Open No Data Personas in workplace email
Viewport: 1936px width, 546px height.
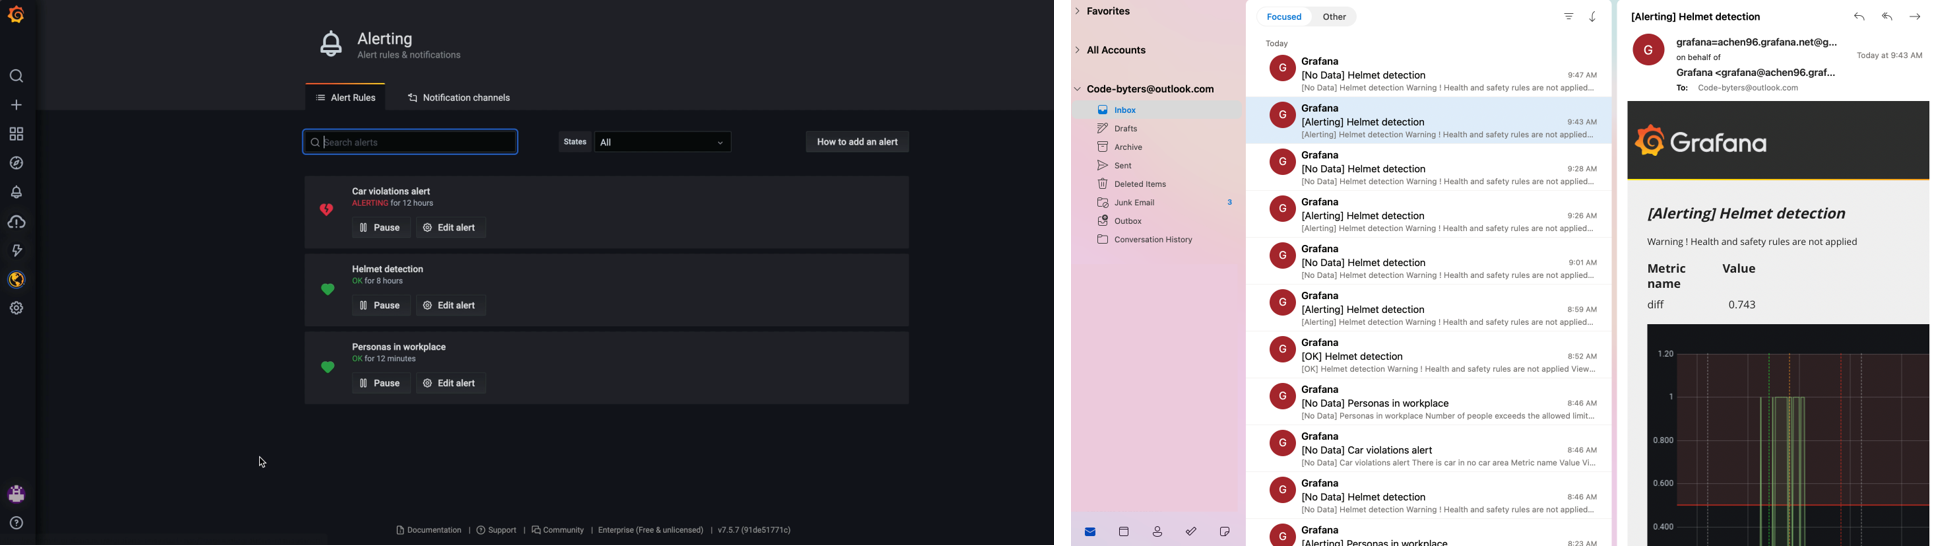pos(1429,403)
